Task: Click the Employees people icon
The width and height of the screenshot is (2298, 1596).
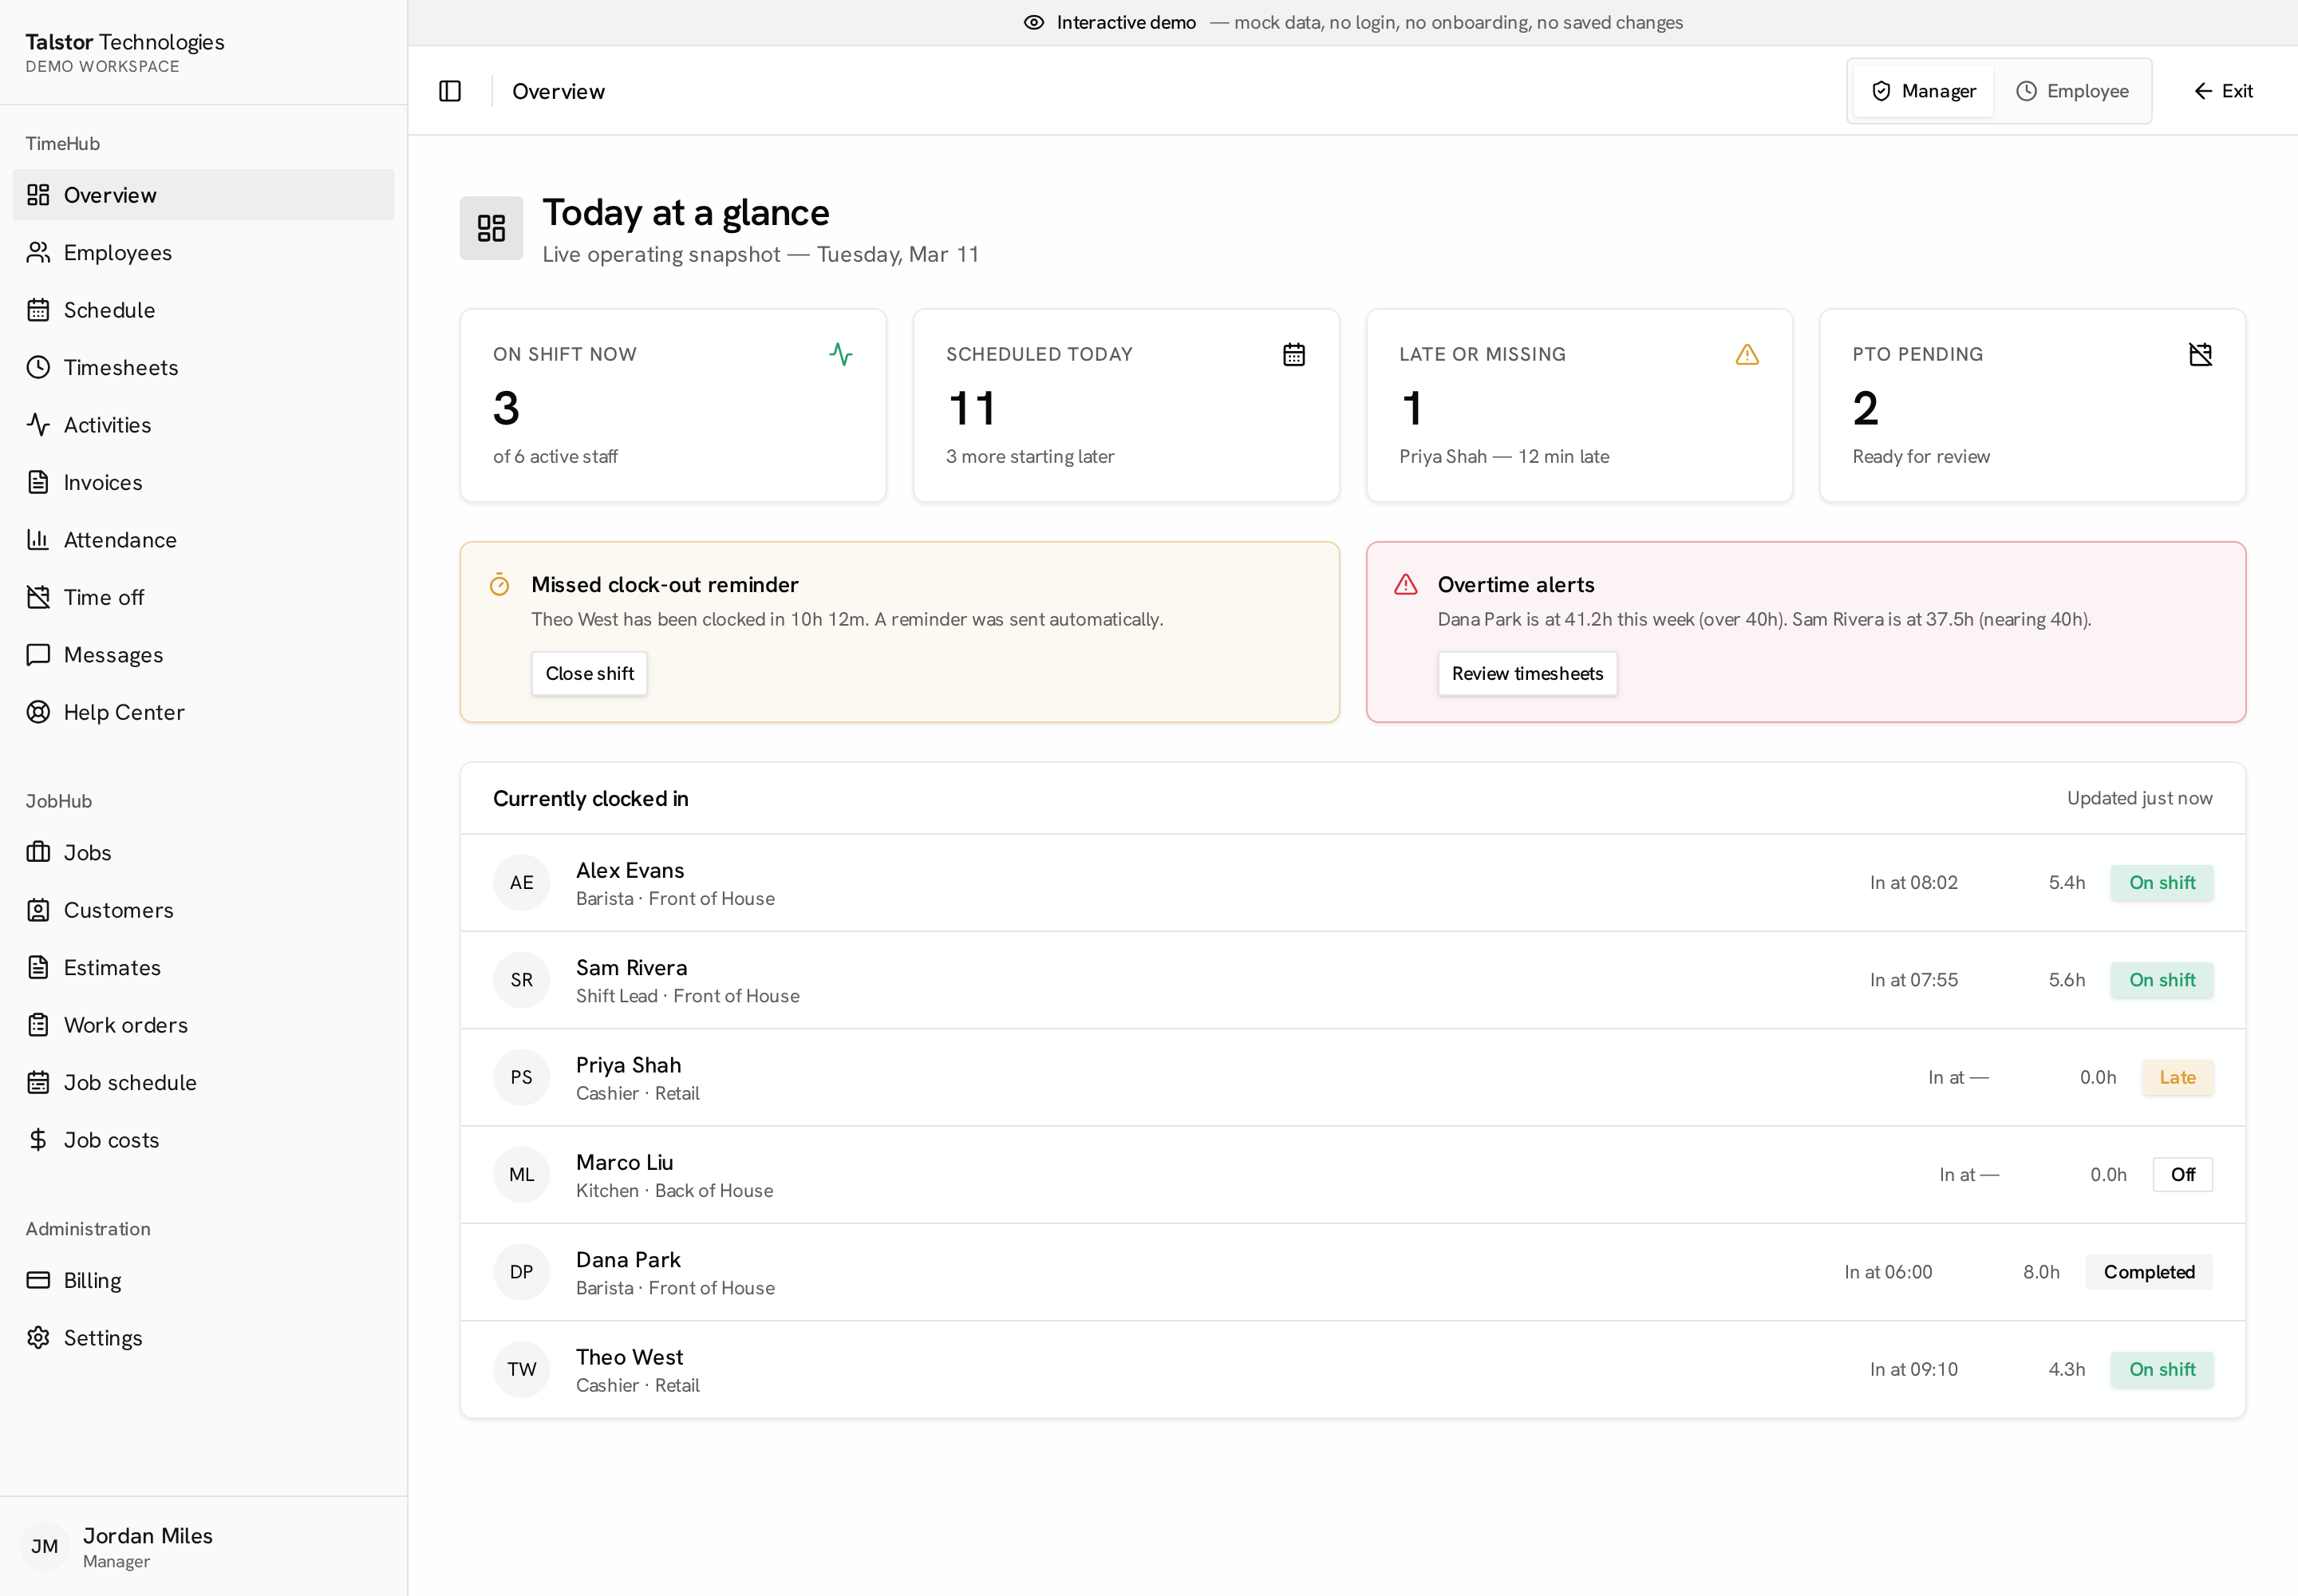Action: point(38,252)
